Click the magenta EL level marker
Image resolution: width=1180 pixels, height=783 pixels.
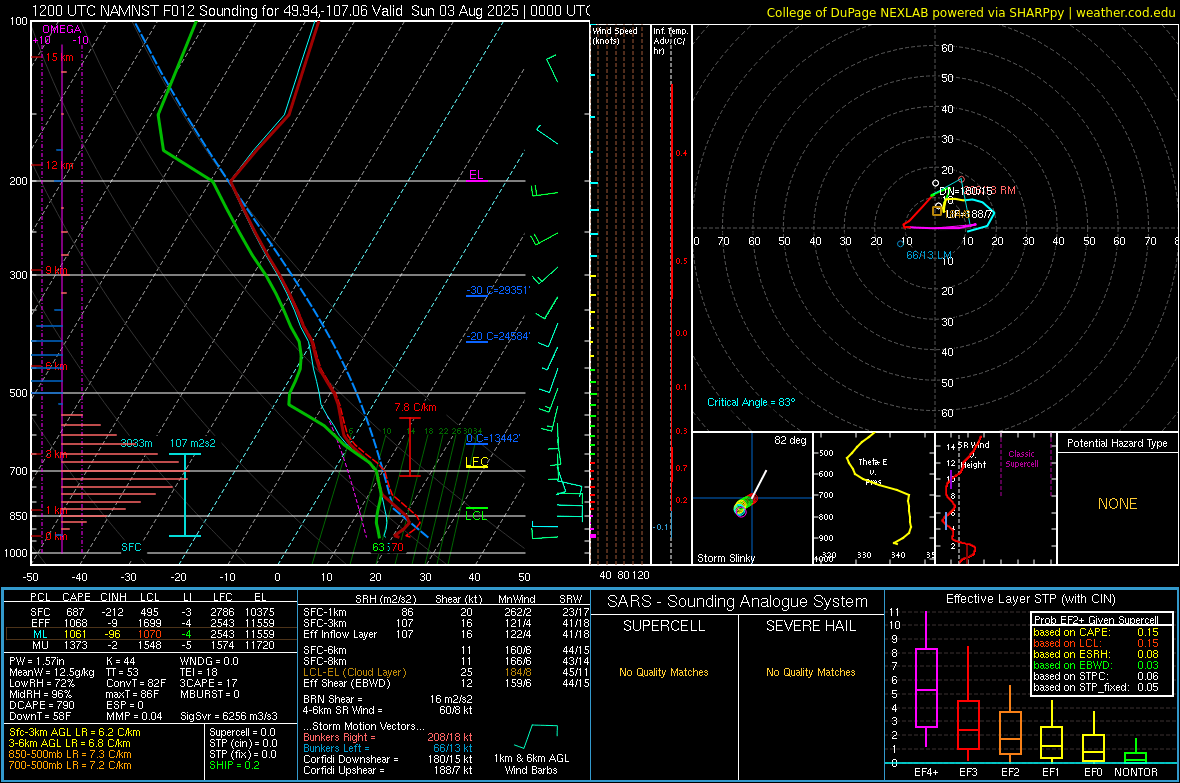coord(476,175)
